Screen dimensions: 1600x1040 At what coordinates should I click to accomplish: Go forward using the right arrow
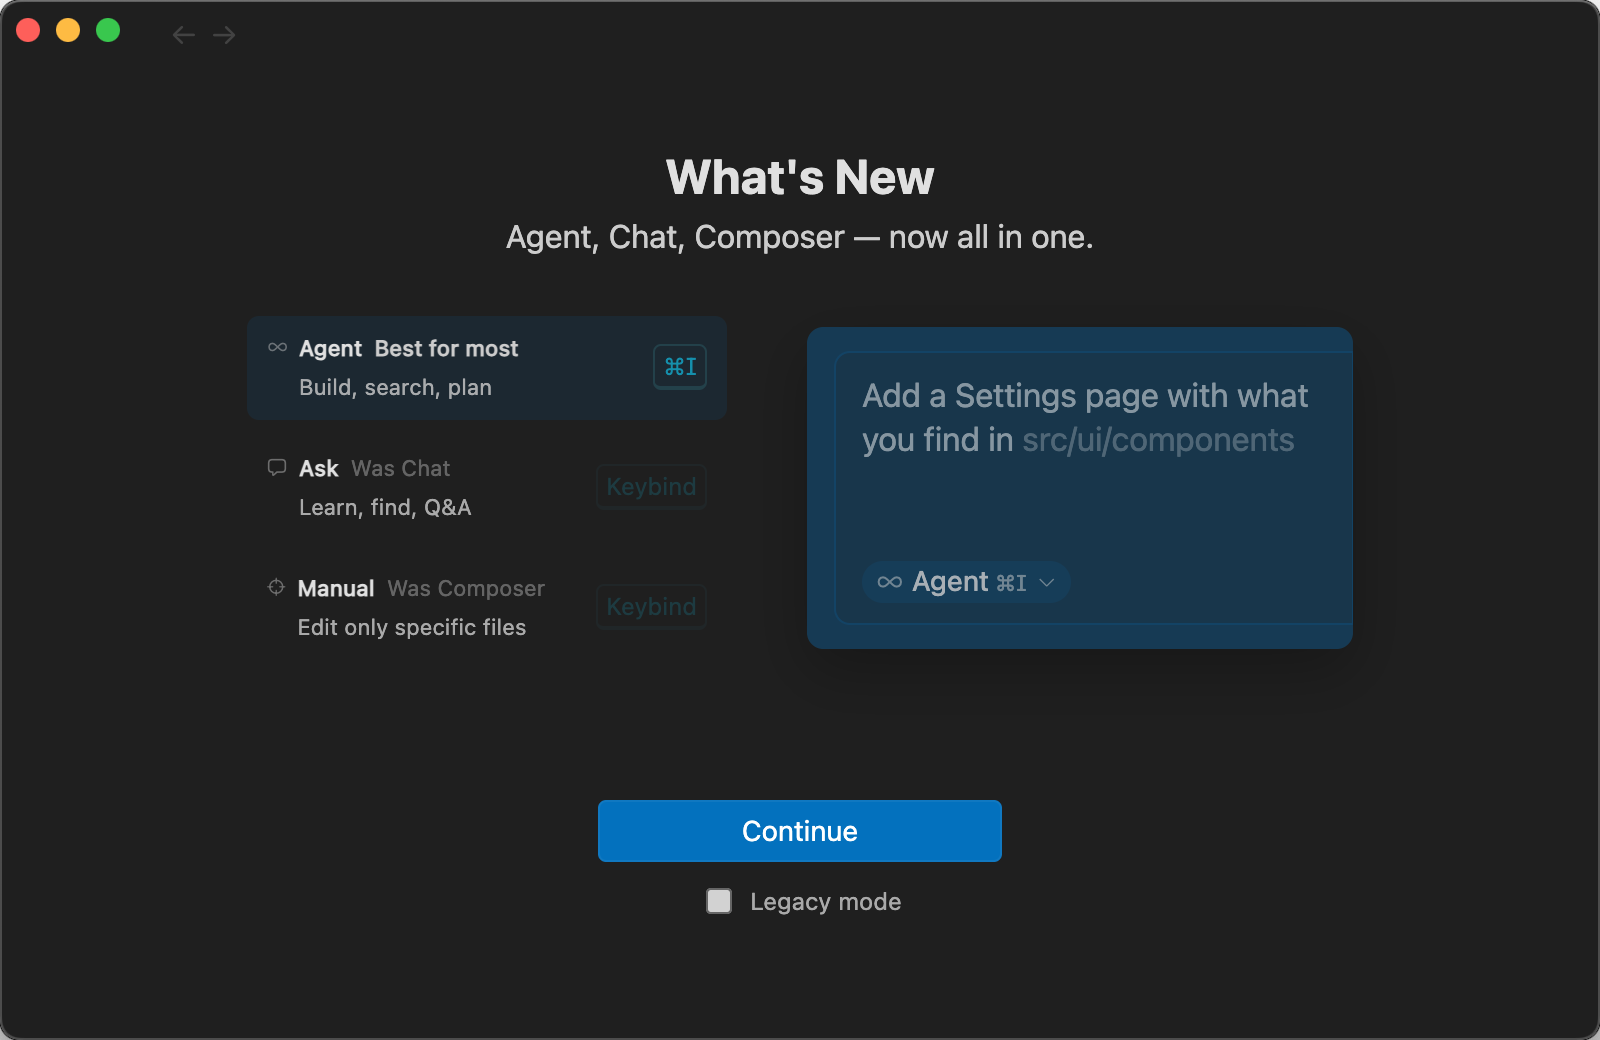(x=224, y=36)
